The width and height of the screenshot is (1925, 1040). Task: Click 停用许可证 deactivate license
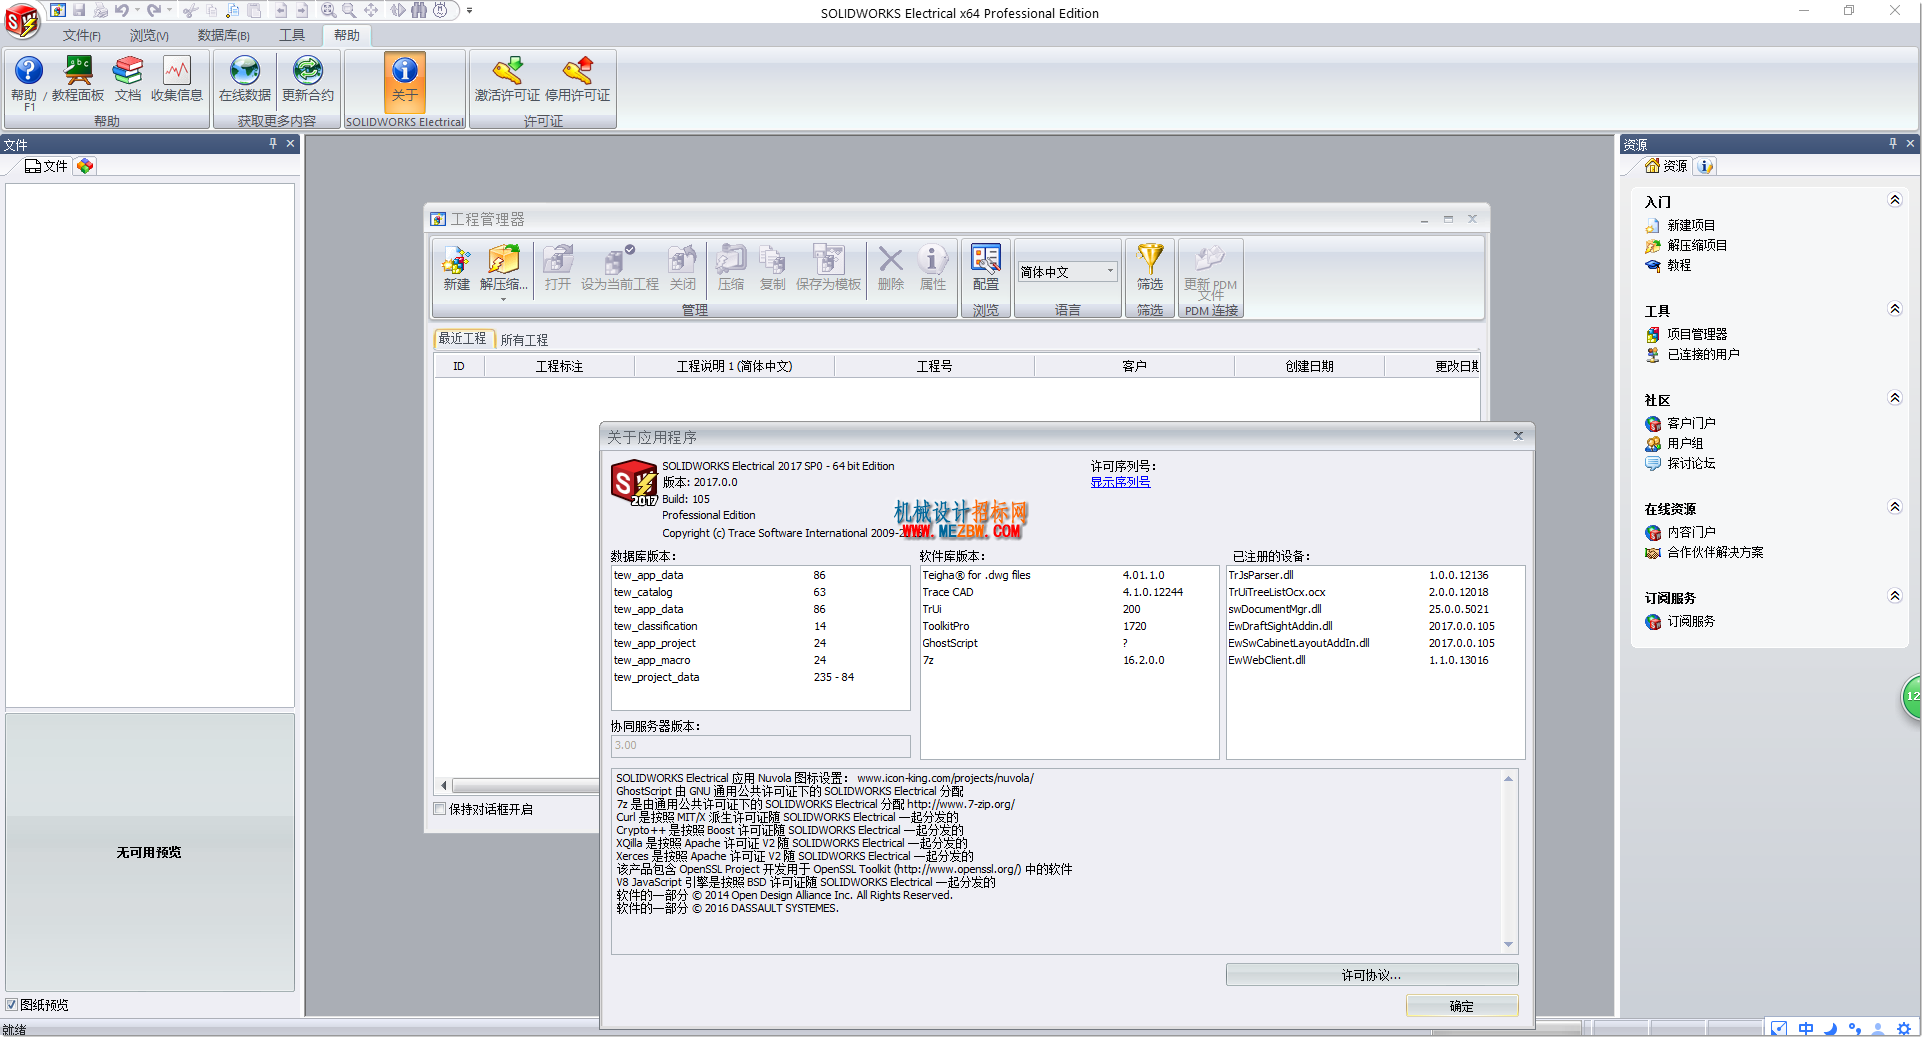click(577, 80)
